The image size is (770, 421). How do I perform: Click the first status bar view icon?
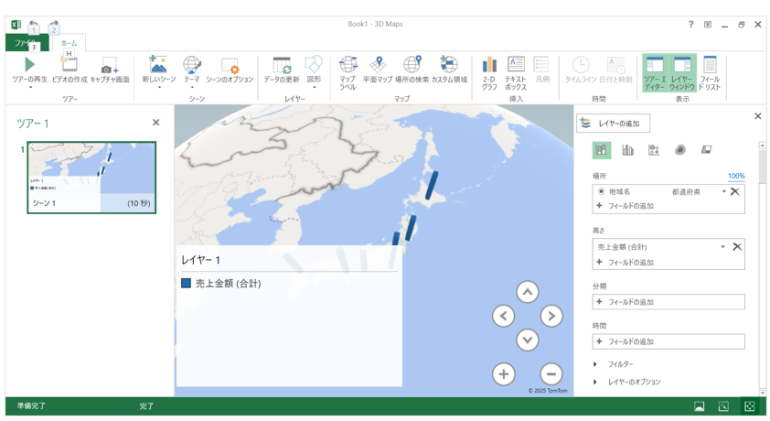click(x=699, y=406)
